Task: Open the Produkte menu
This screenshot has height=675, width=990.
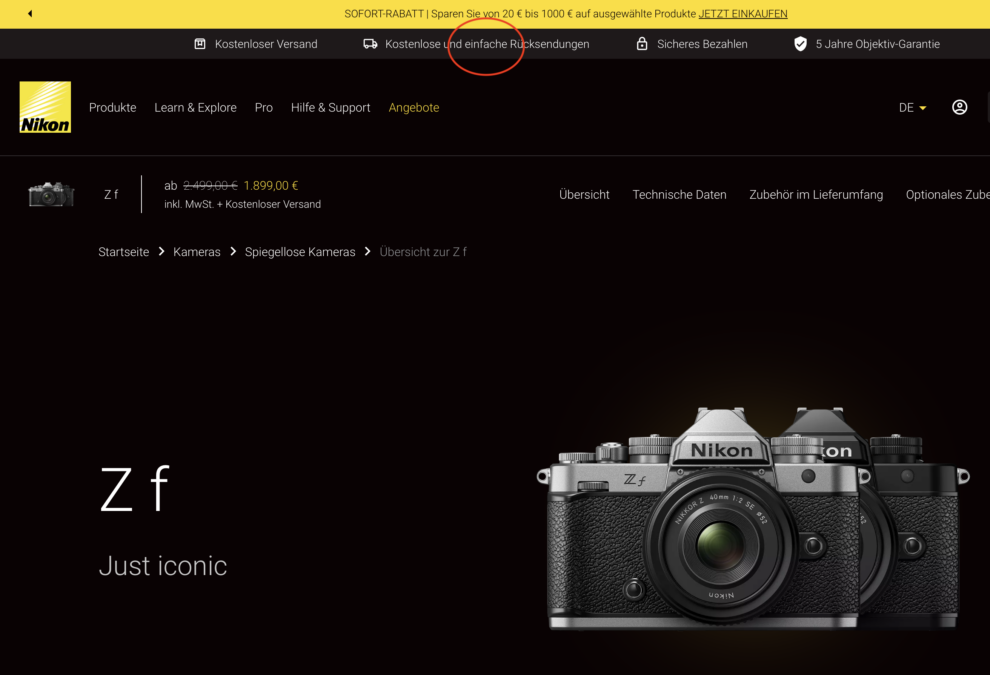Action: (x=112, y=108)
